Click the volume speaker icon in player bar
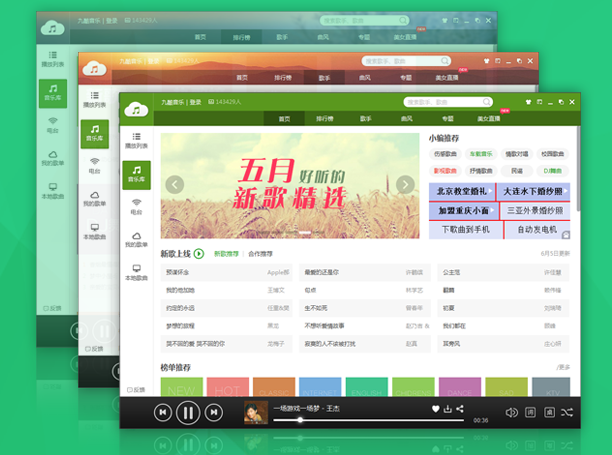 point(511,412)
